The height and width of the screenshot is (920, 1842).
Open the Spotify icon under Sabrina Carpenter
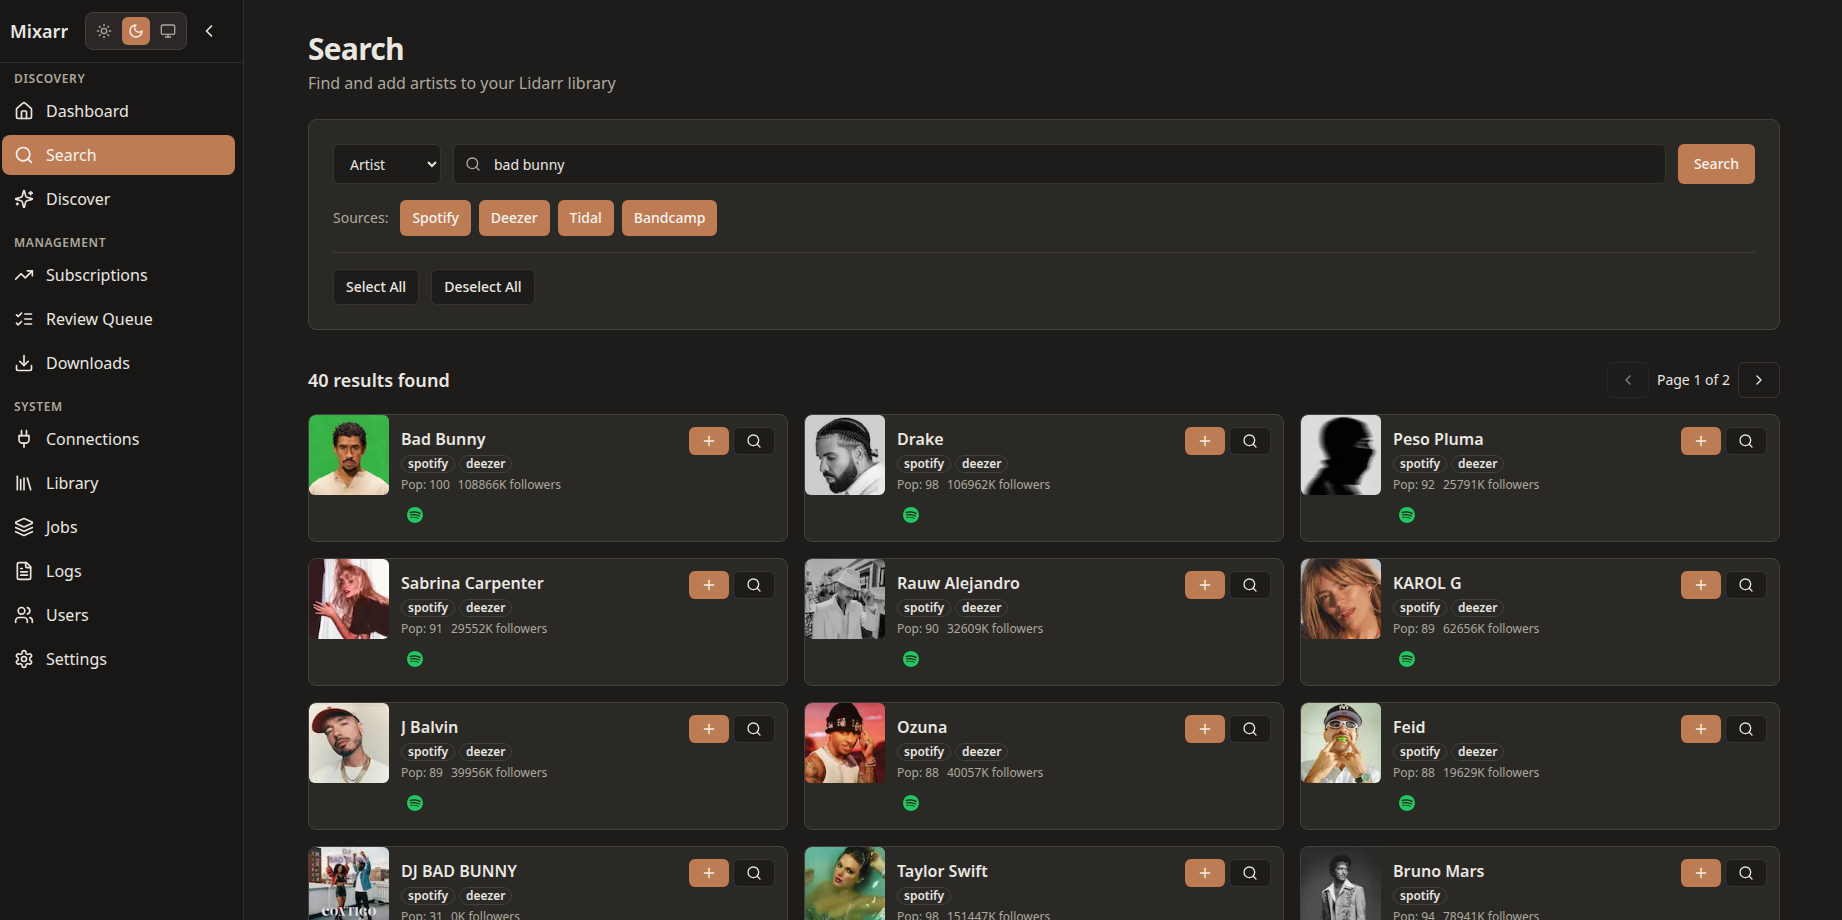[415, 659]
